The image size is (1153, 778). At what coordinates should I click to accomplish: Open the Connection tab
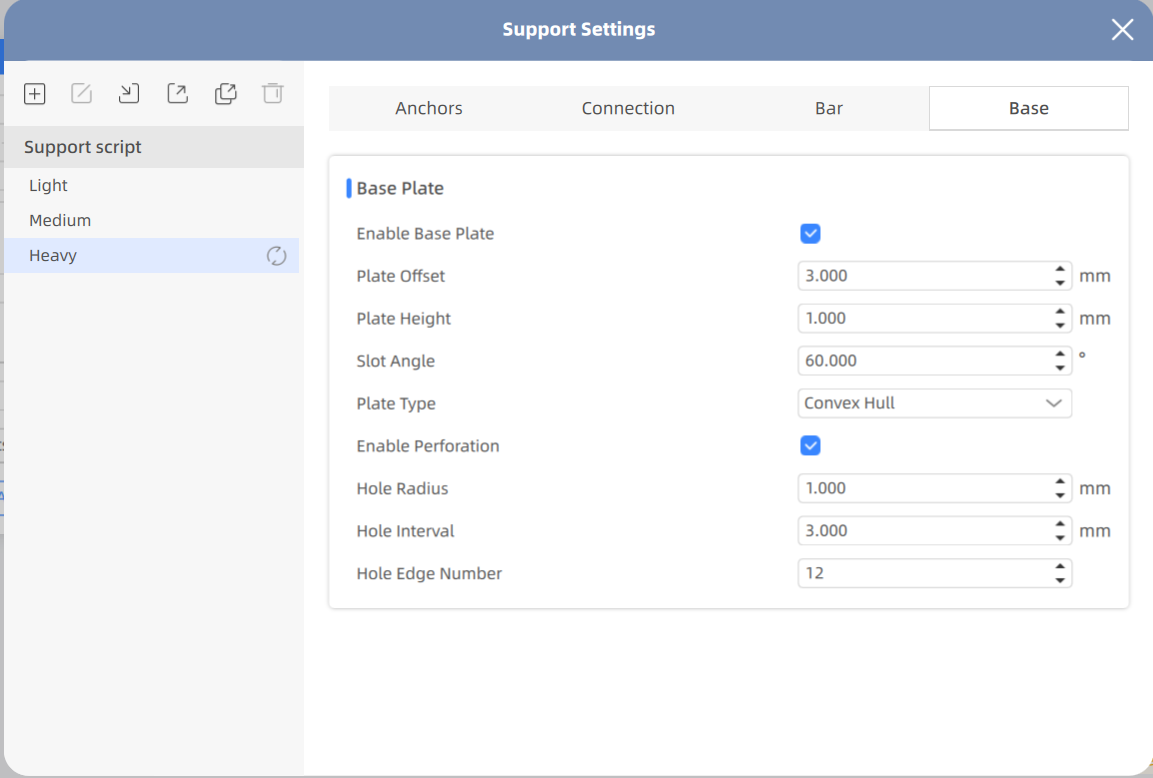click(628, 109)
